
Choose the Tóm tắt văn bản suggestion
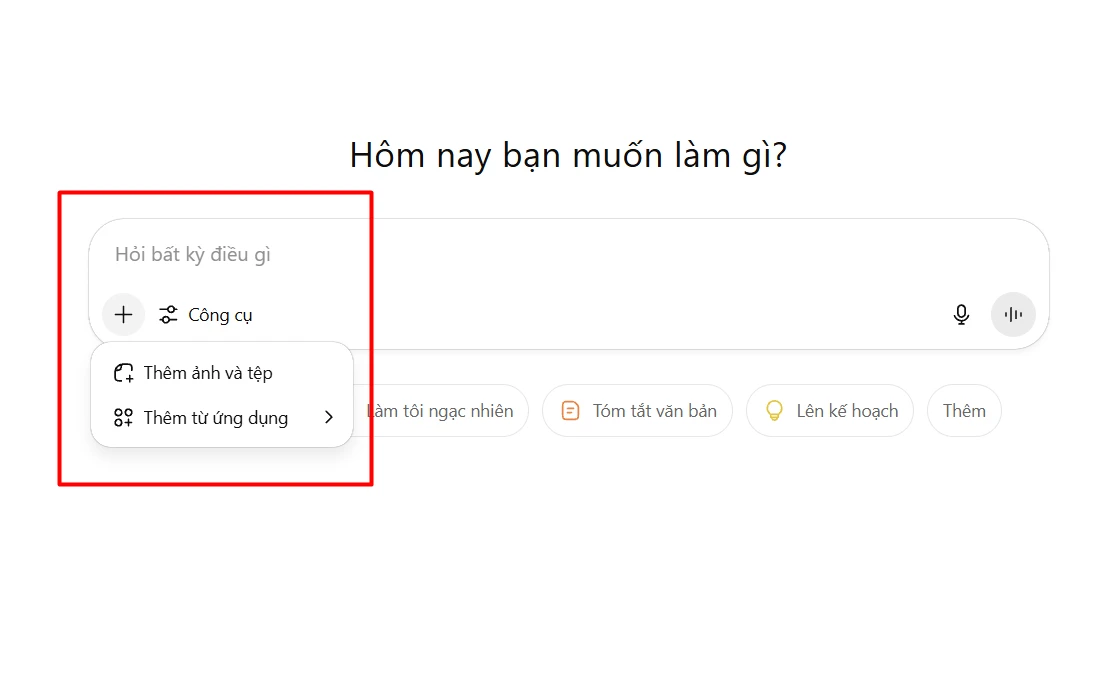pos(637,411)
